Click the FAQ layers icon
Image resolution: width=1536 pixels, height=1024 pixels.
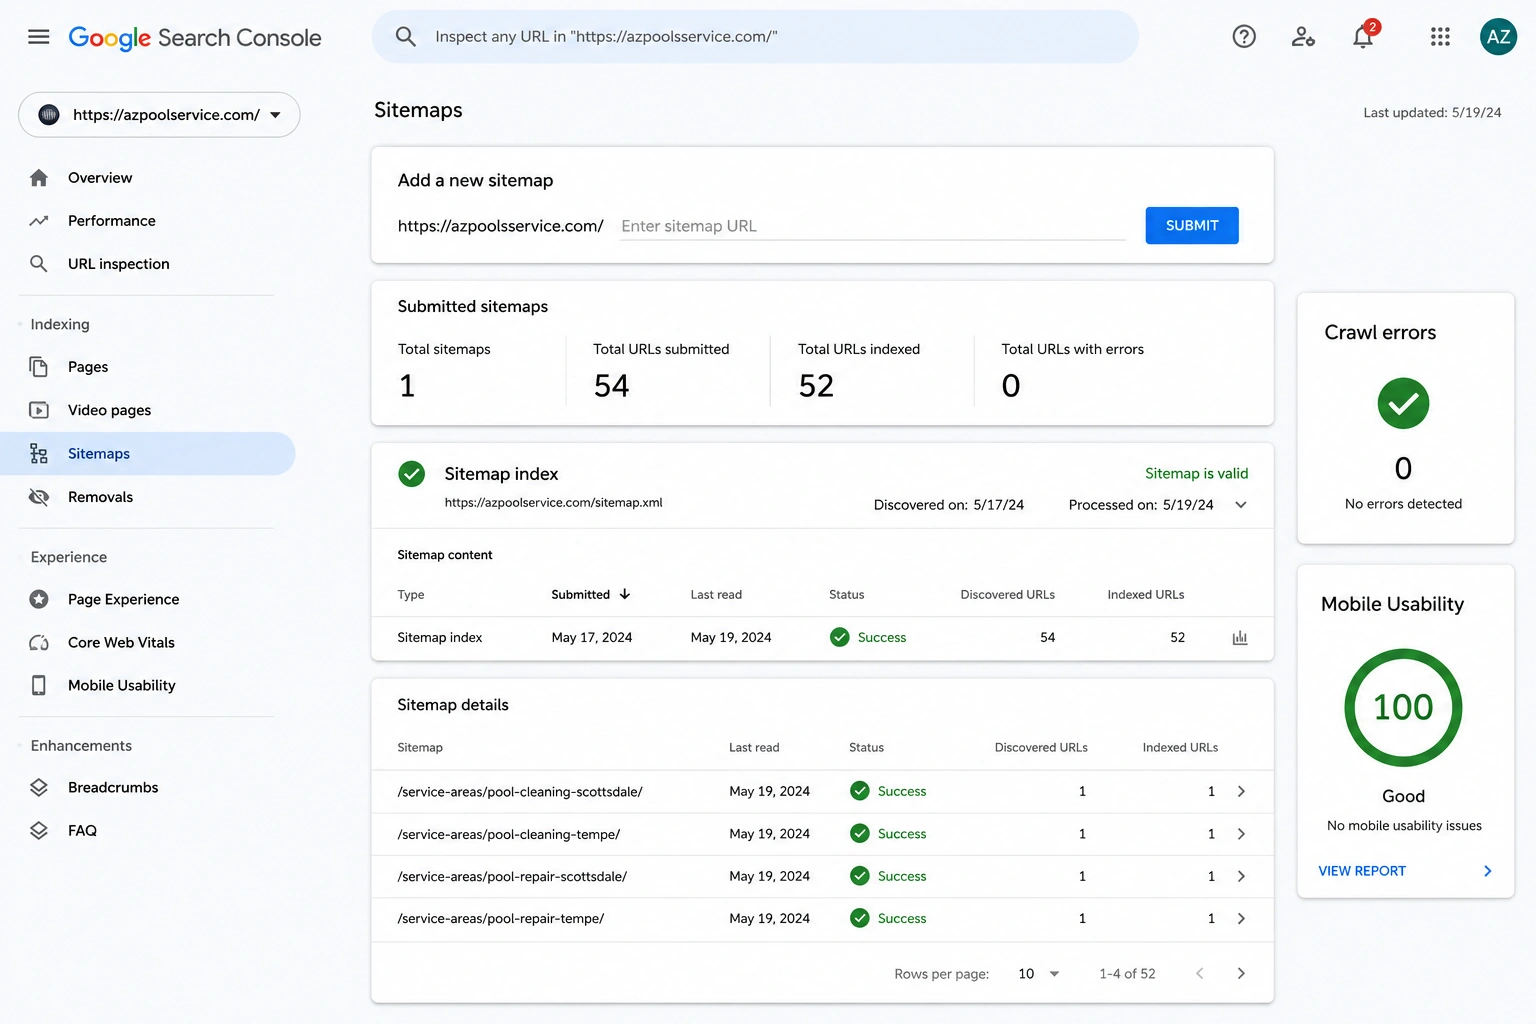click(39, 830)
